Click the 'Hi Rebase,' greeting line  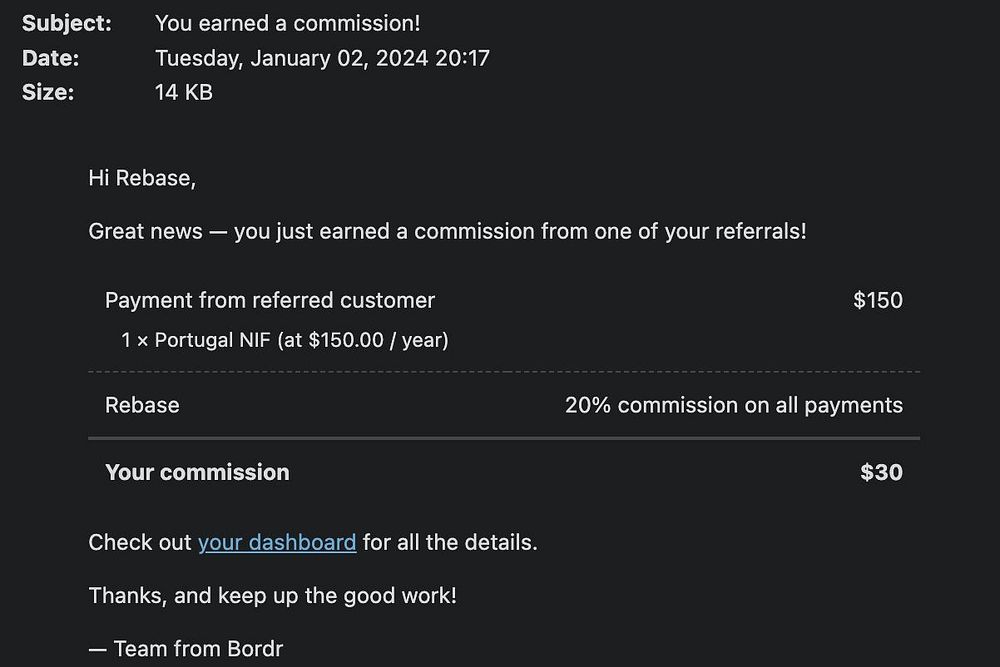pos(142,178)
